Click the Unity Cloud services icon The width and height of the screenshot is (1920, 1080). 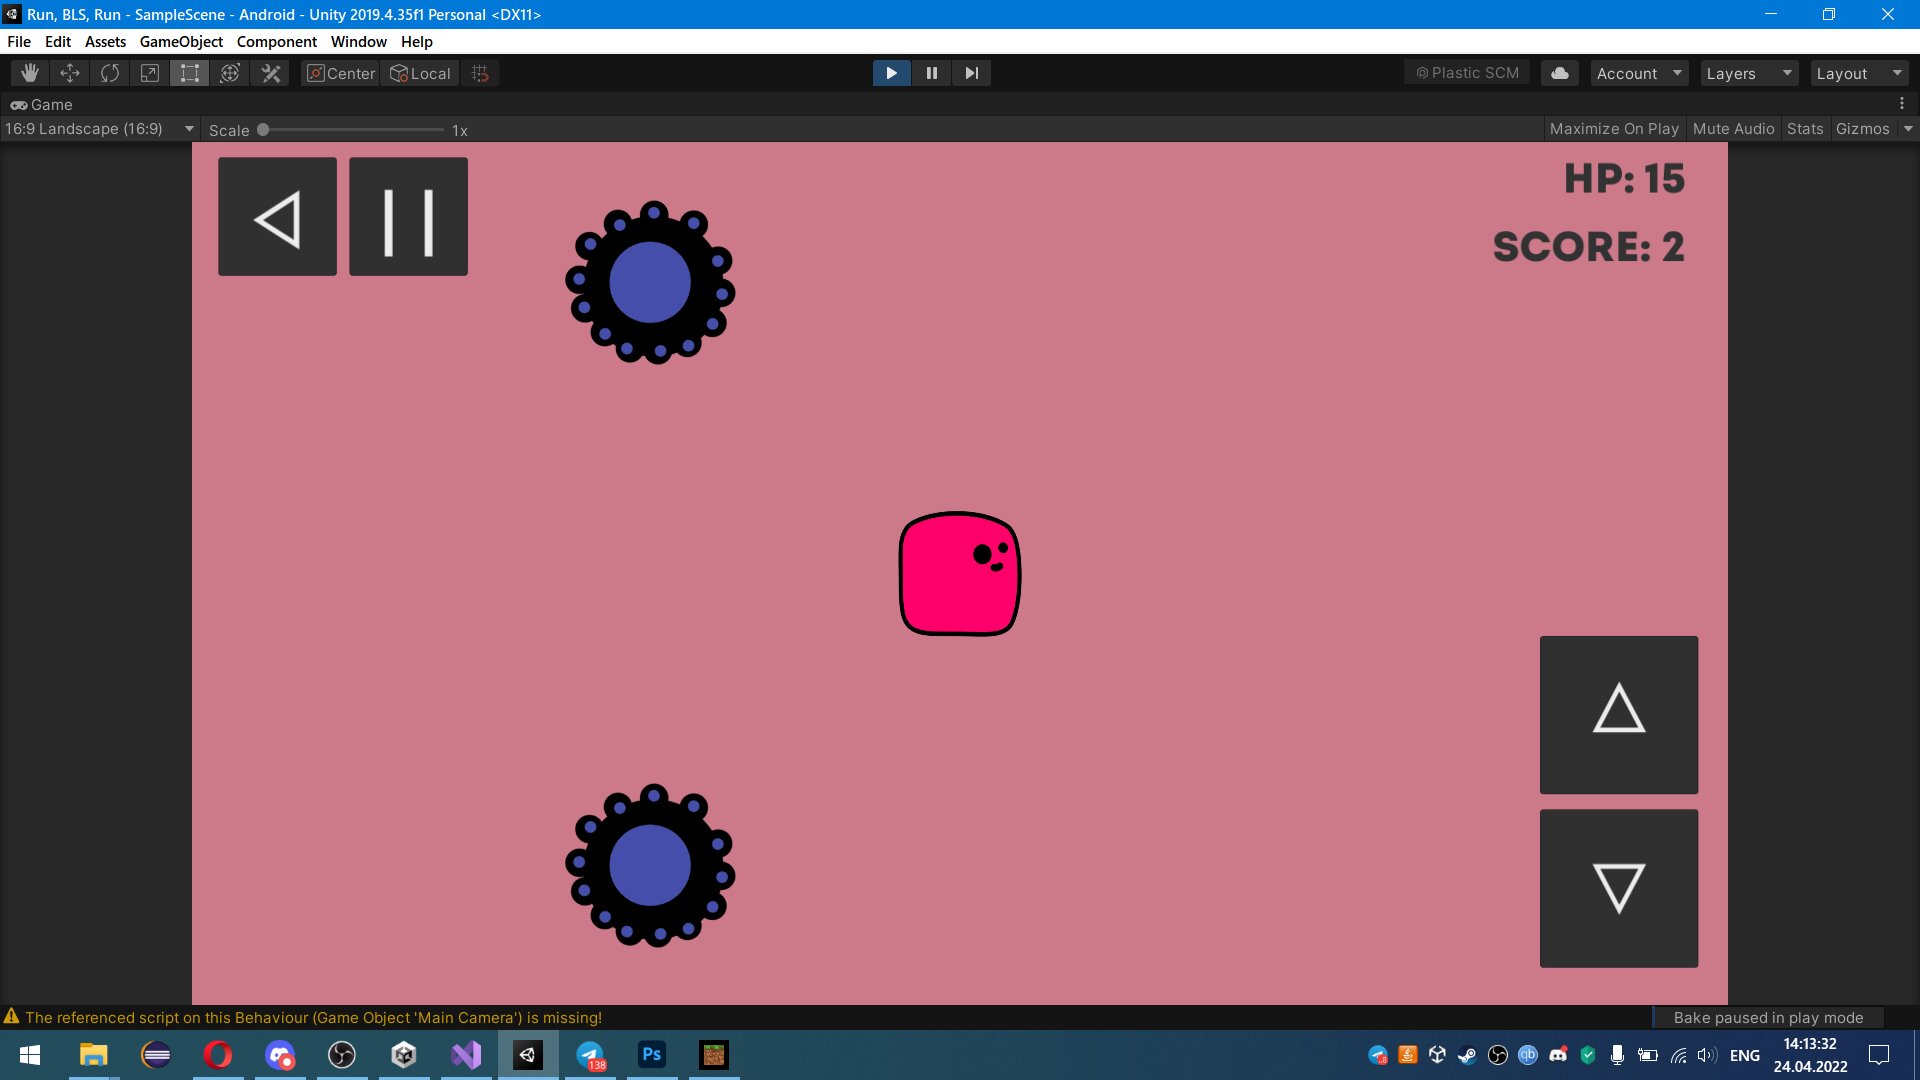pyautogui.click(x=1559, y=73)
